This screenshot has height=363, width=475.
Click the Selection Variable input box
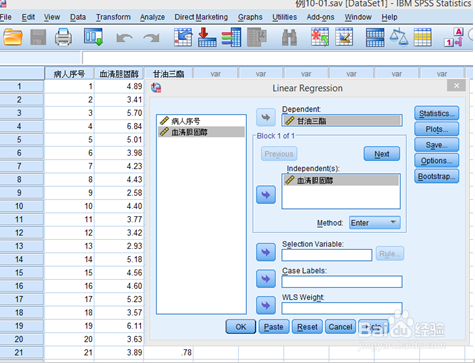click(x=327, y=255)
